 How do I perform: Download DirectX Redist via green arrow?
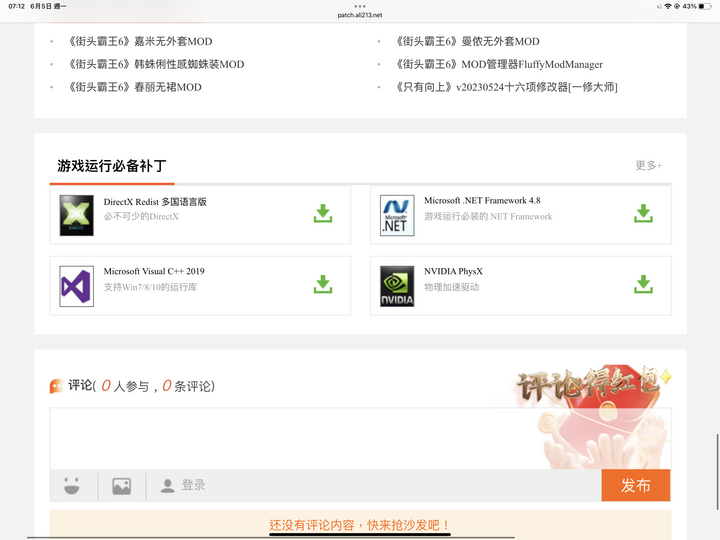(323, 214)
